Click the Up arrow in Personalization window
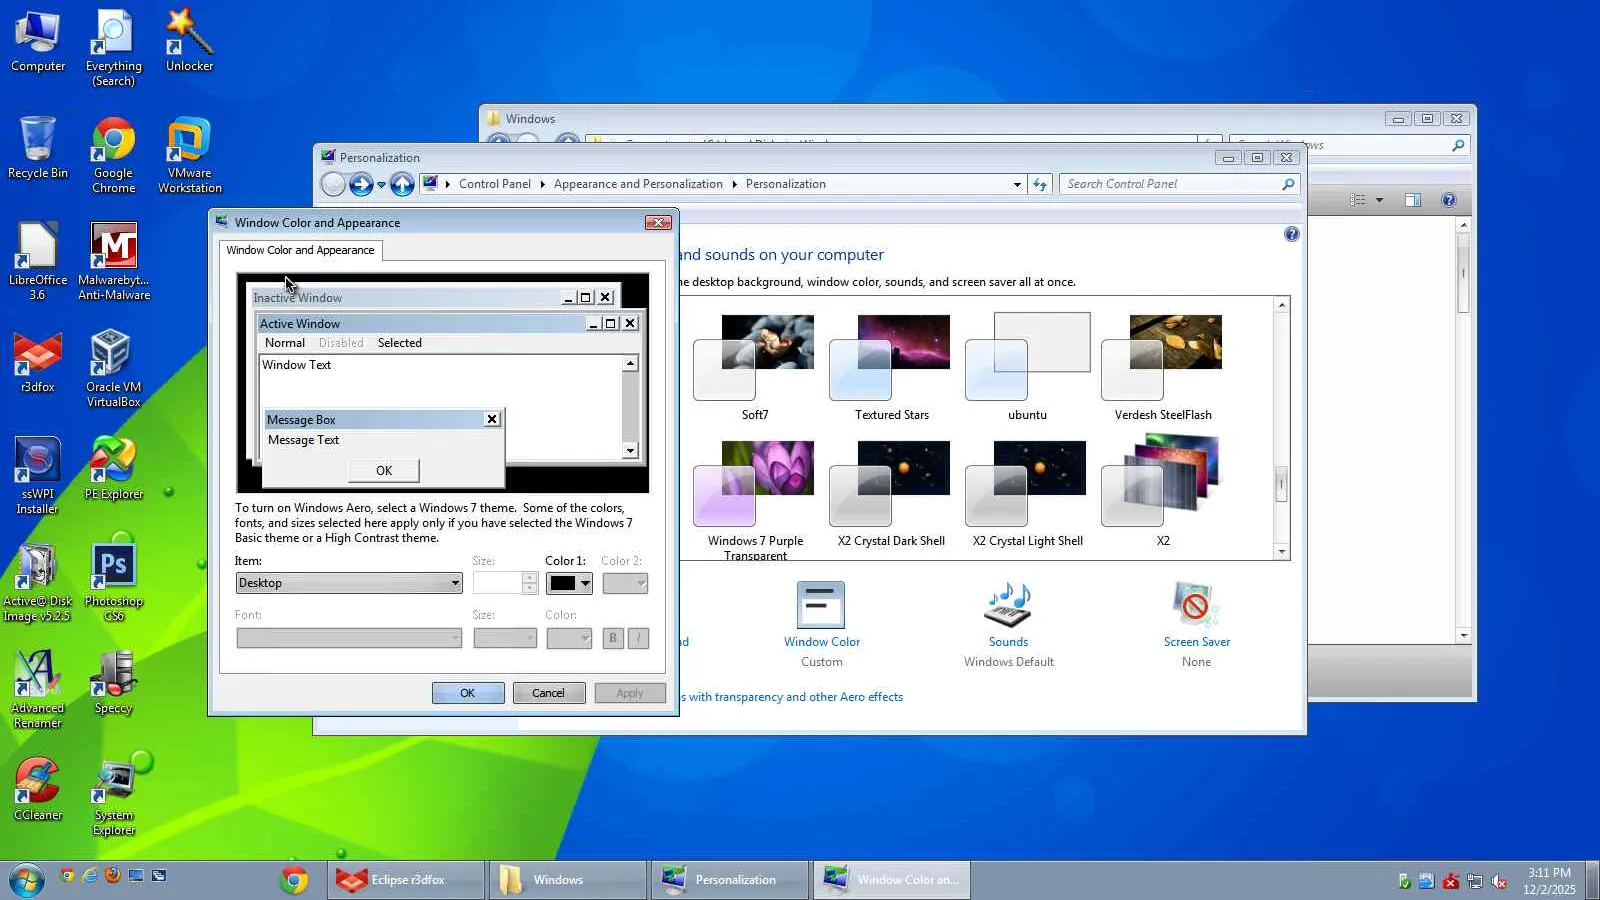The width and height of the screenshot is (1600, 900). coord(402,184)
